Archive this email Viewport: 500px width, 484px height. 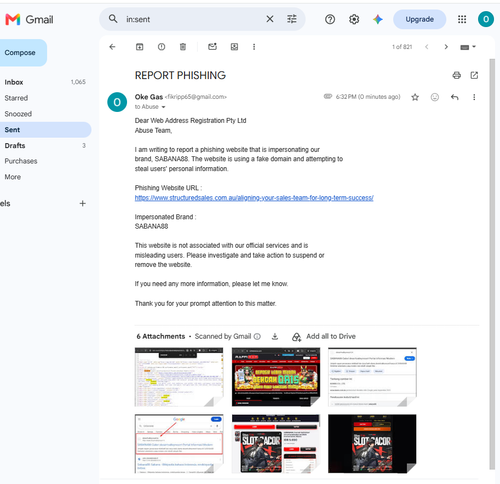click(140, 47)
